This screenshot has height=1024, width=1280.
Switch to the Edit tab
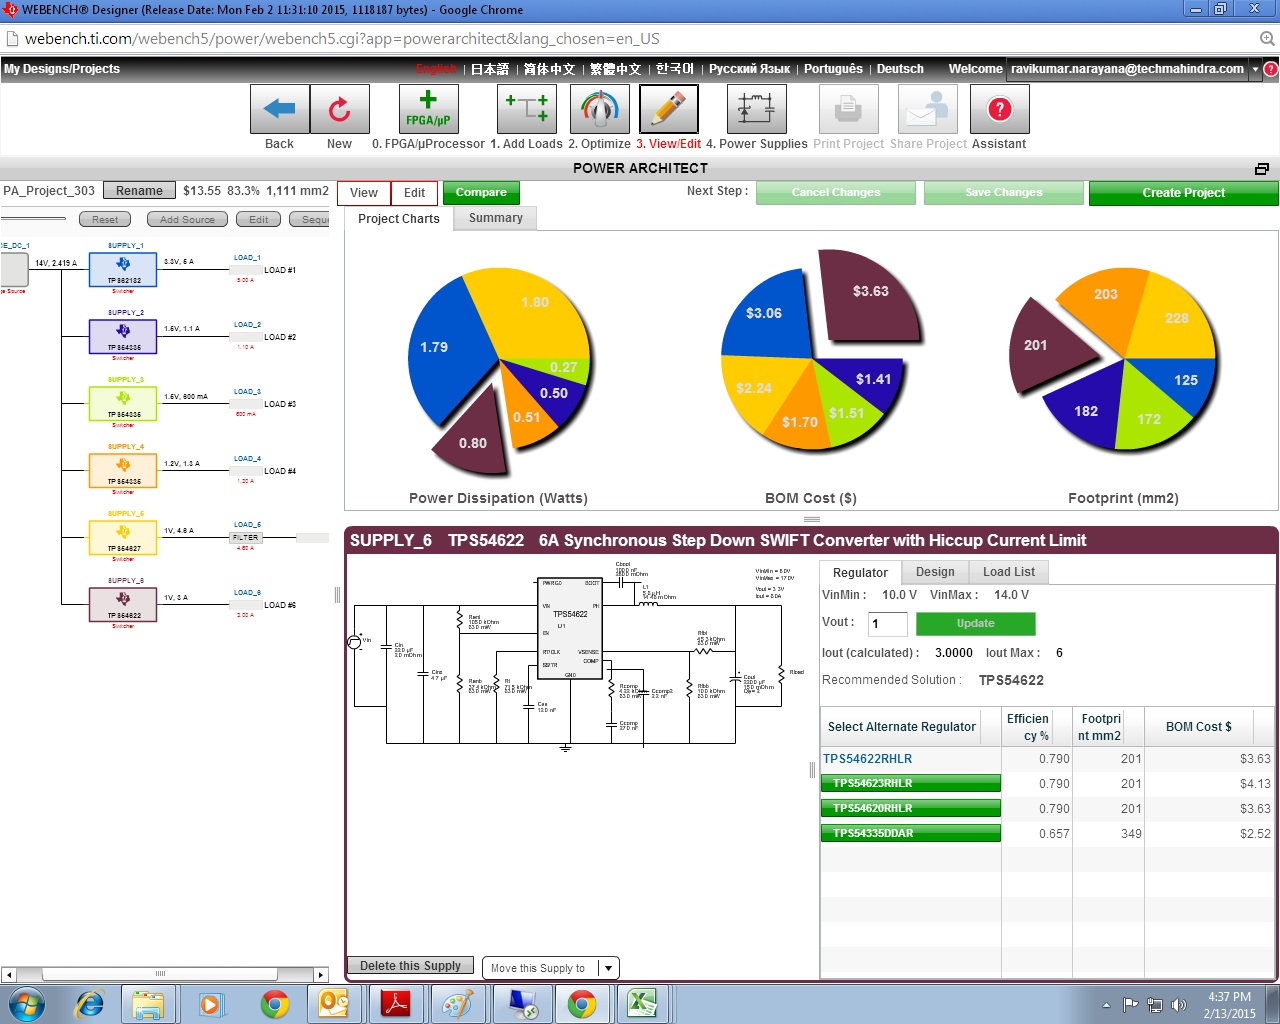click(415, 193)
